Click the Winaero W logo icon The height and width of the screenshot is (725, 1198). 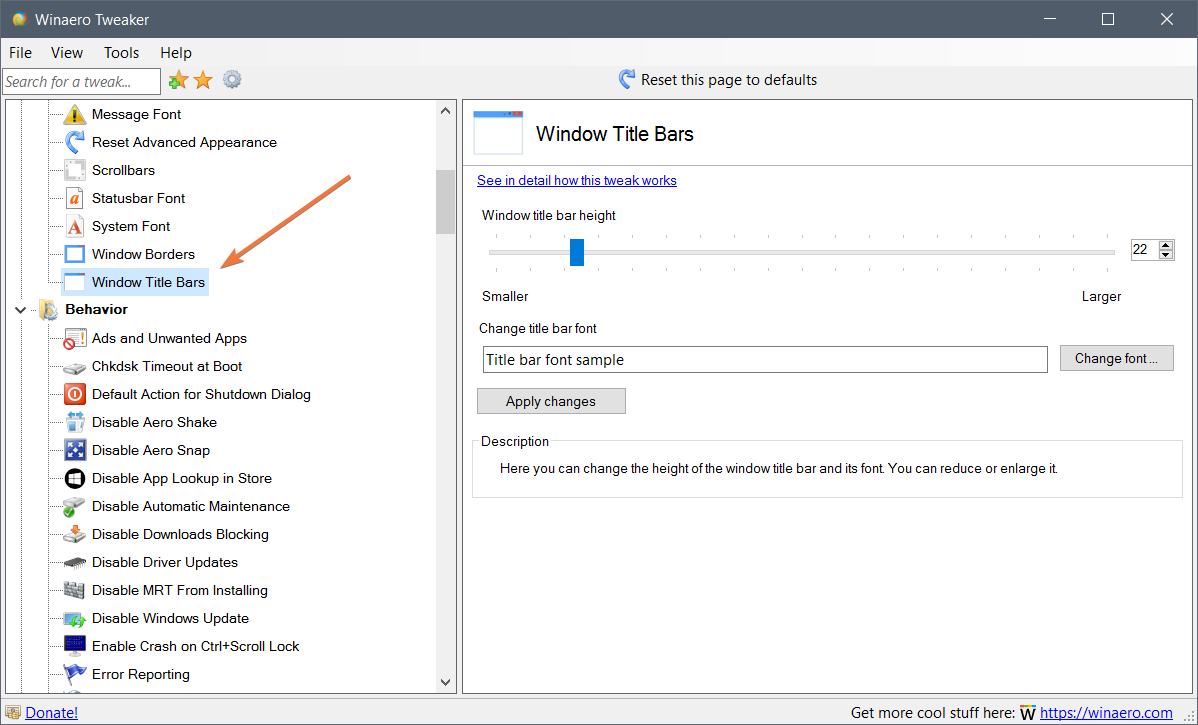tap(1028, 713)
